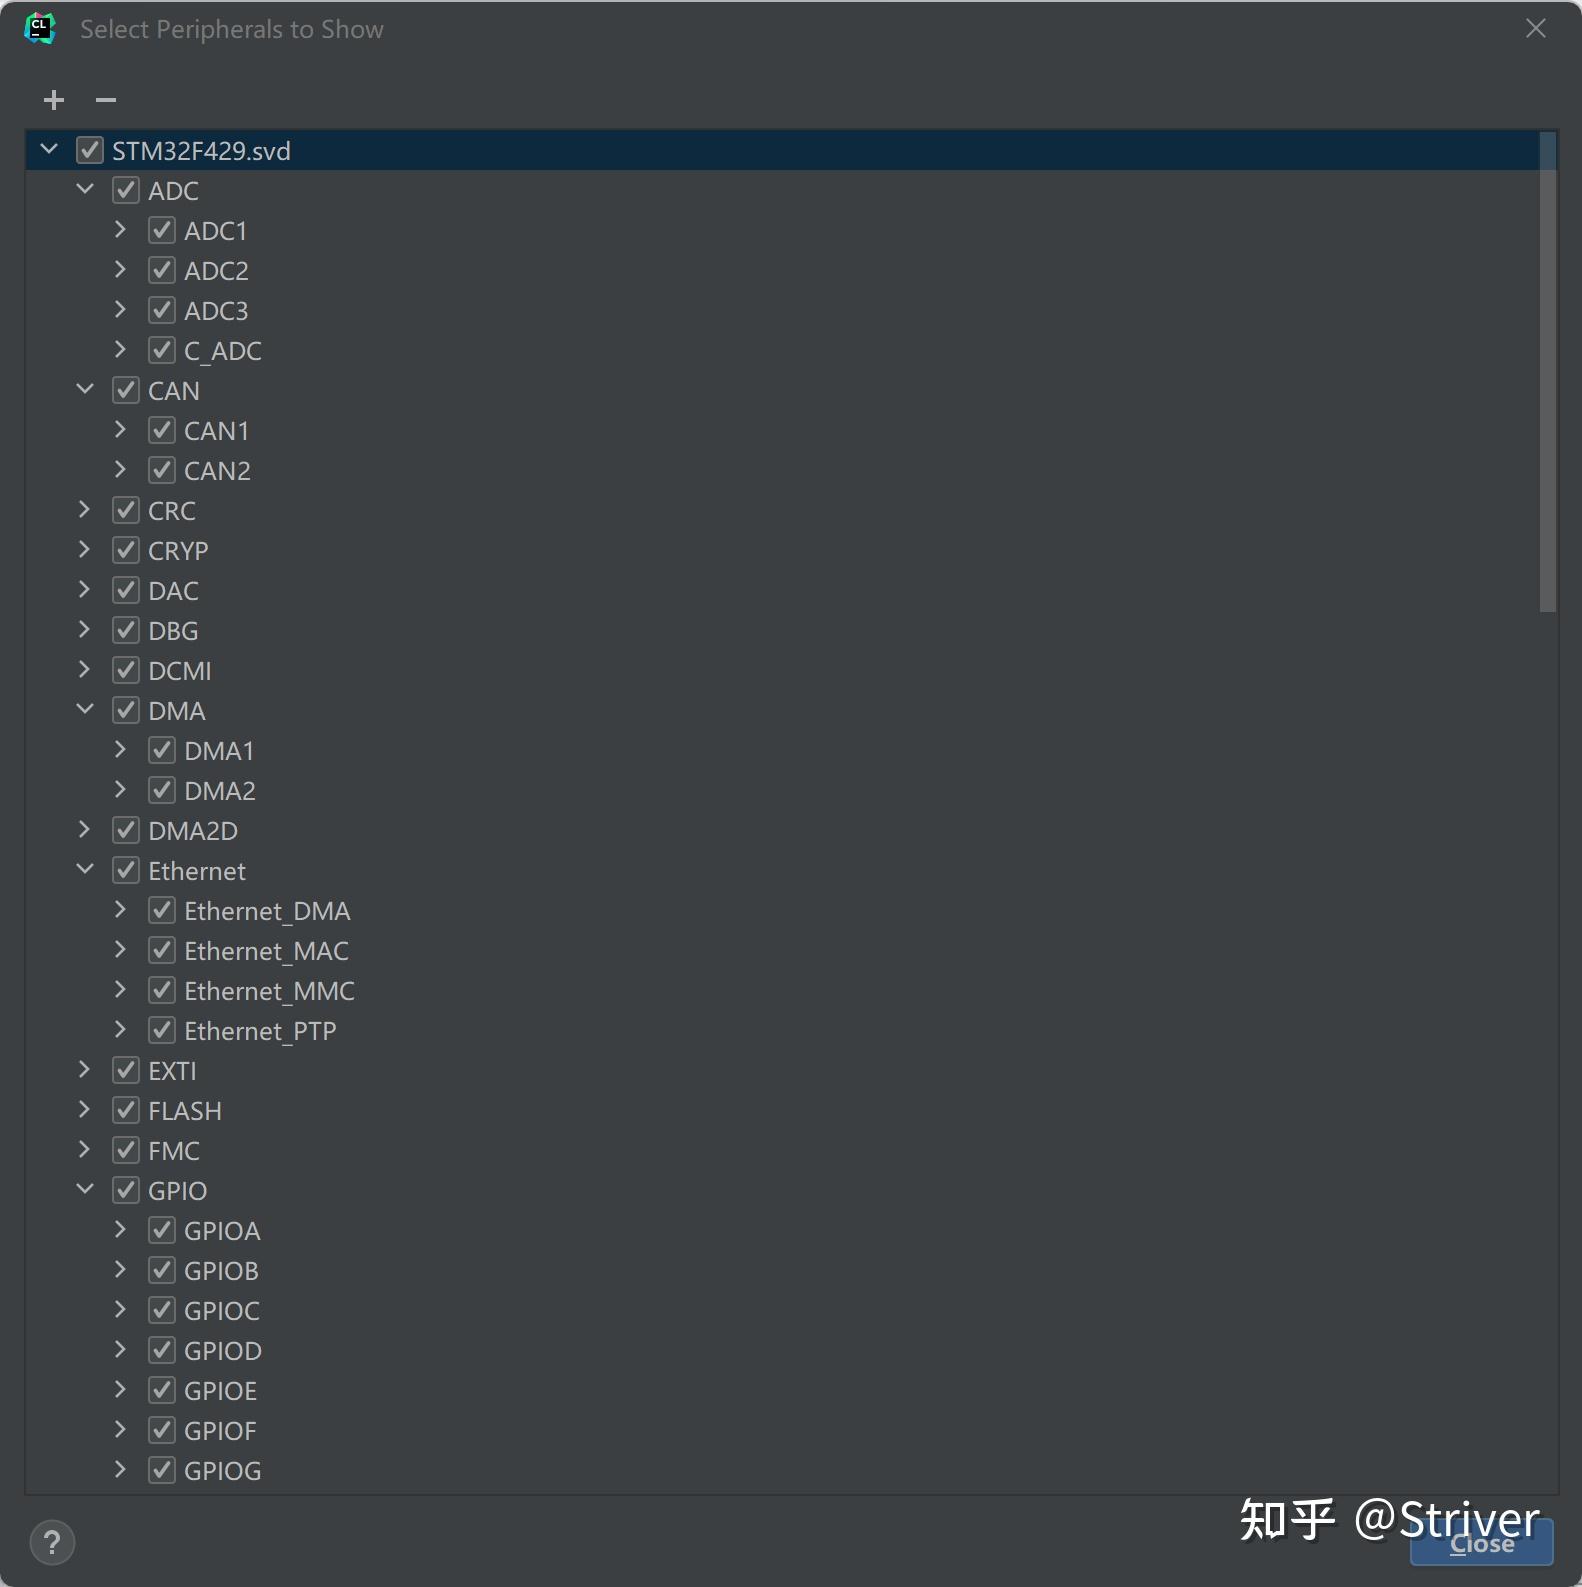
Task: Toggle the FLASH checkbox
Action: tap(125, 1110)
